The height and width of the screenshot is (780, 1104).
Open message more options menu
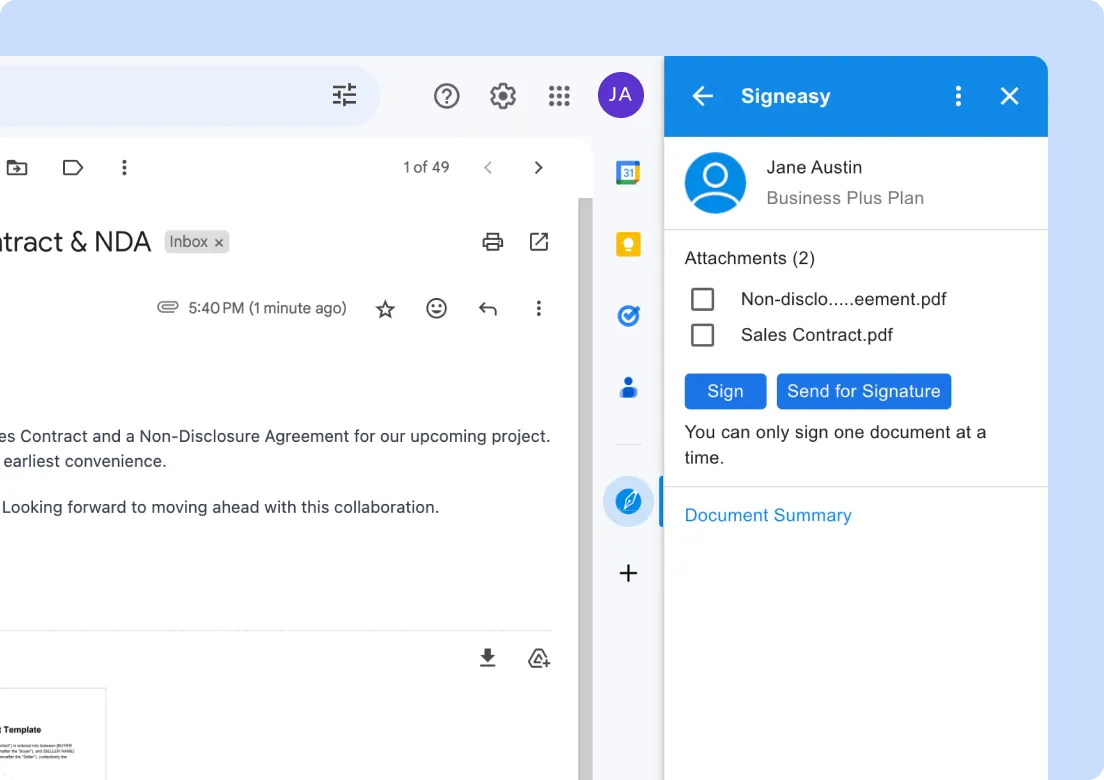pyautogui.click(x=539, y=308)
